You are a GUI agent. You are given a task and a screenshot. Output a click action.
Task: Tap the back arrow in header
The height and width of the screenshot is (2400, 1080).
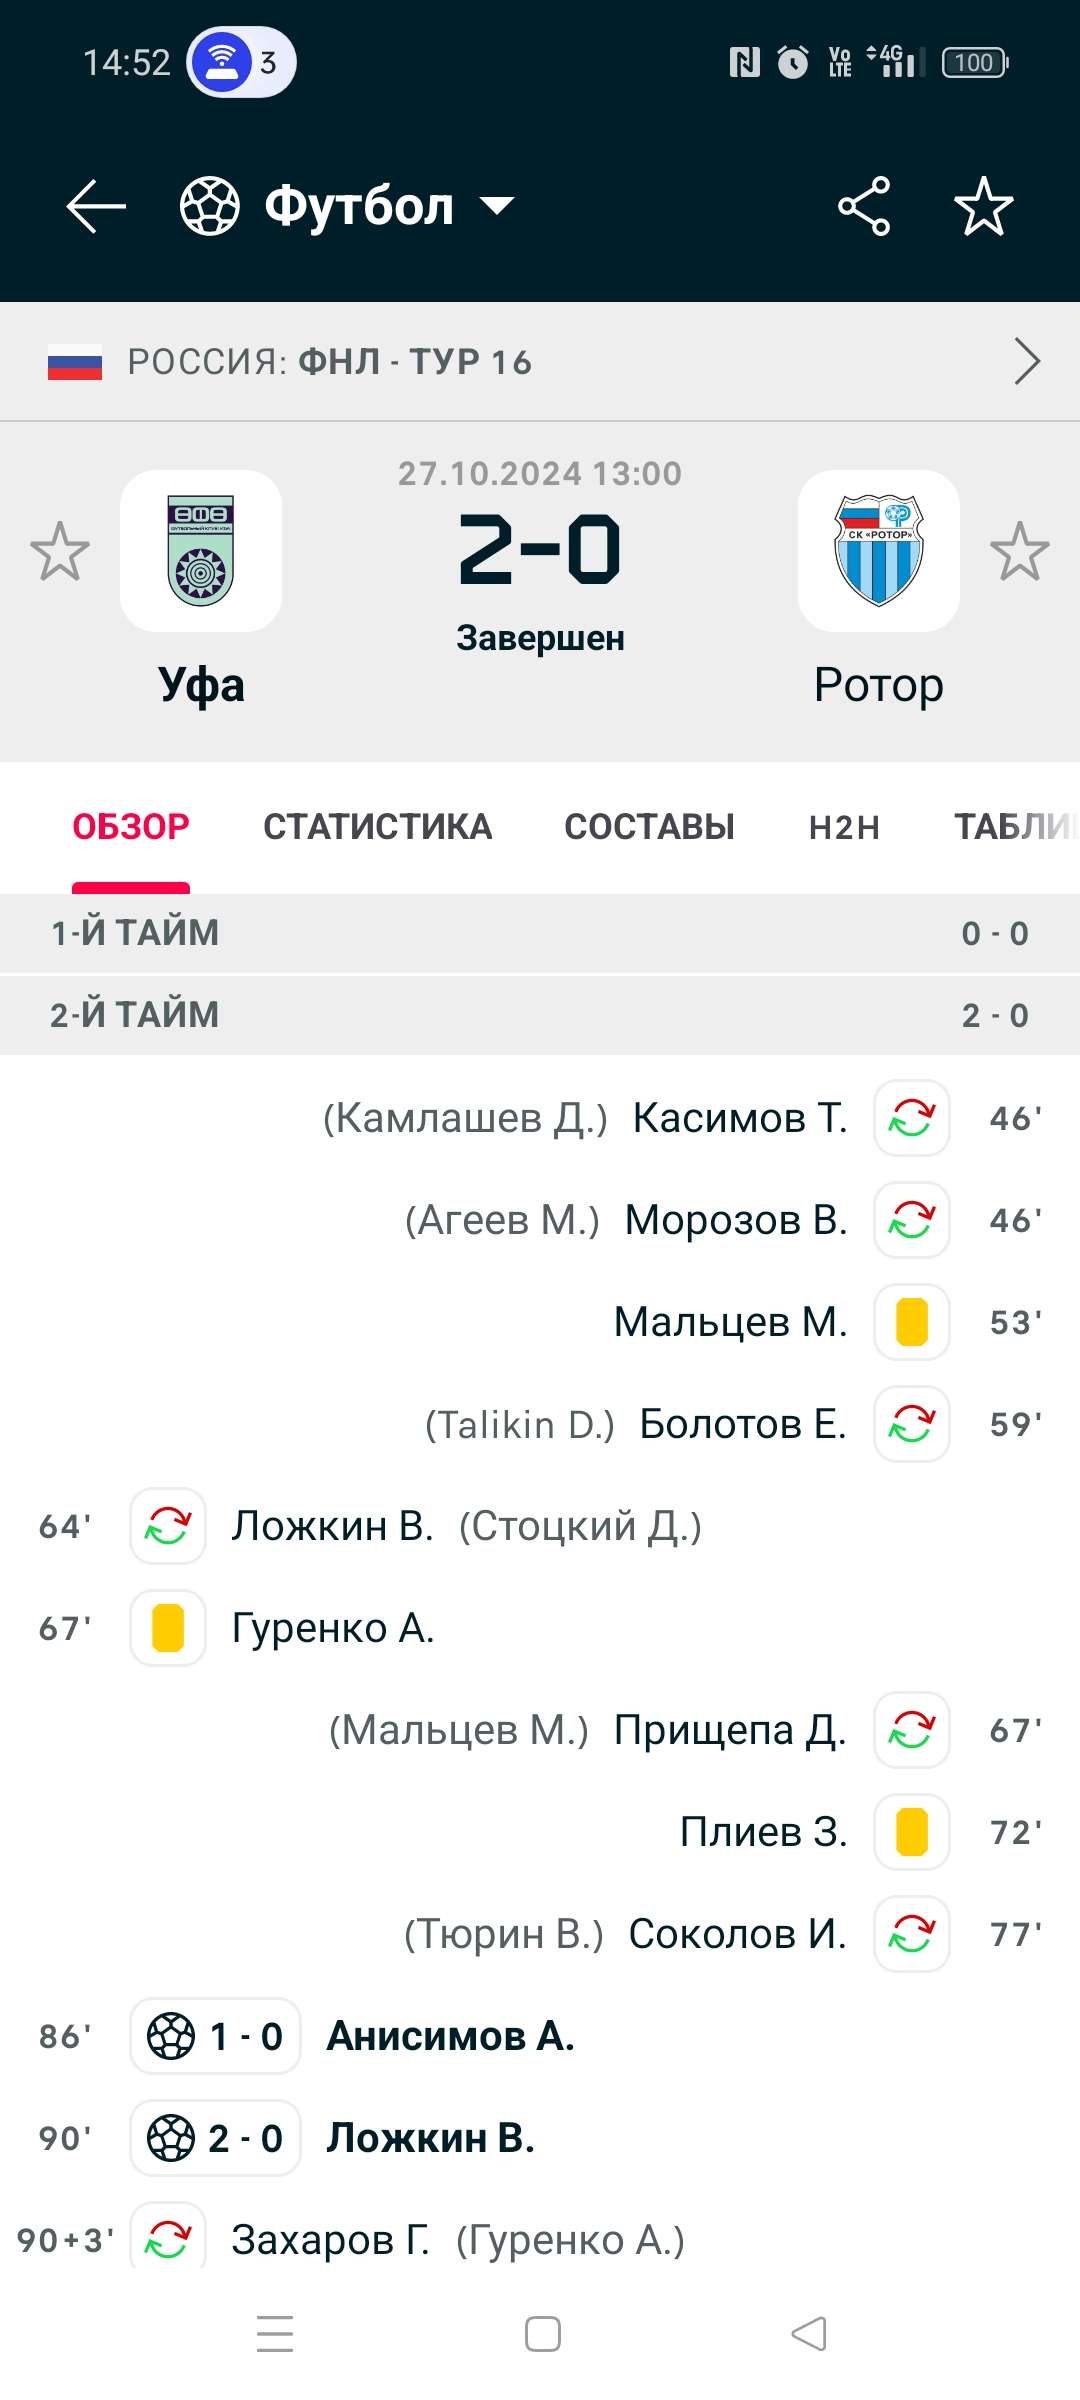(96, 206)
